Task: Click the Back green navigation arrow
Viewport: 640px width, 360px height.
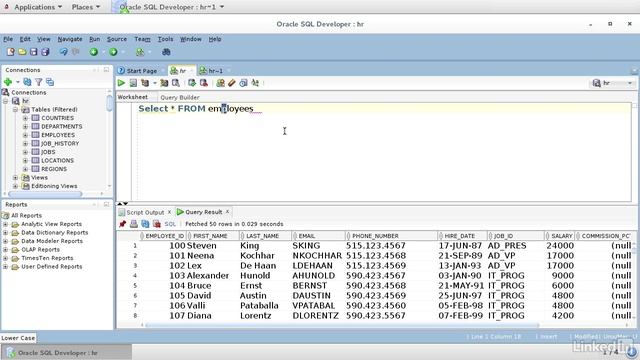Action: pos(94,52)
